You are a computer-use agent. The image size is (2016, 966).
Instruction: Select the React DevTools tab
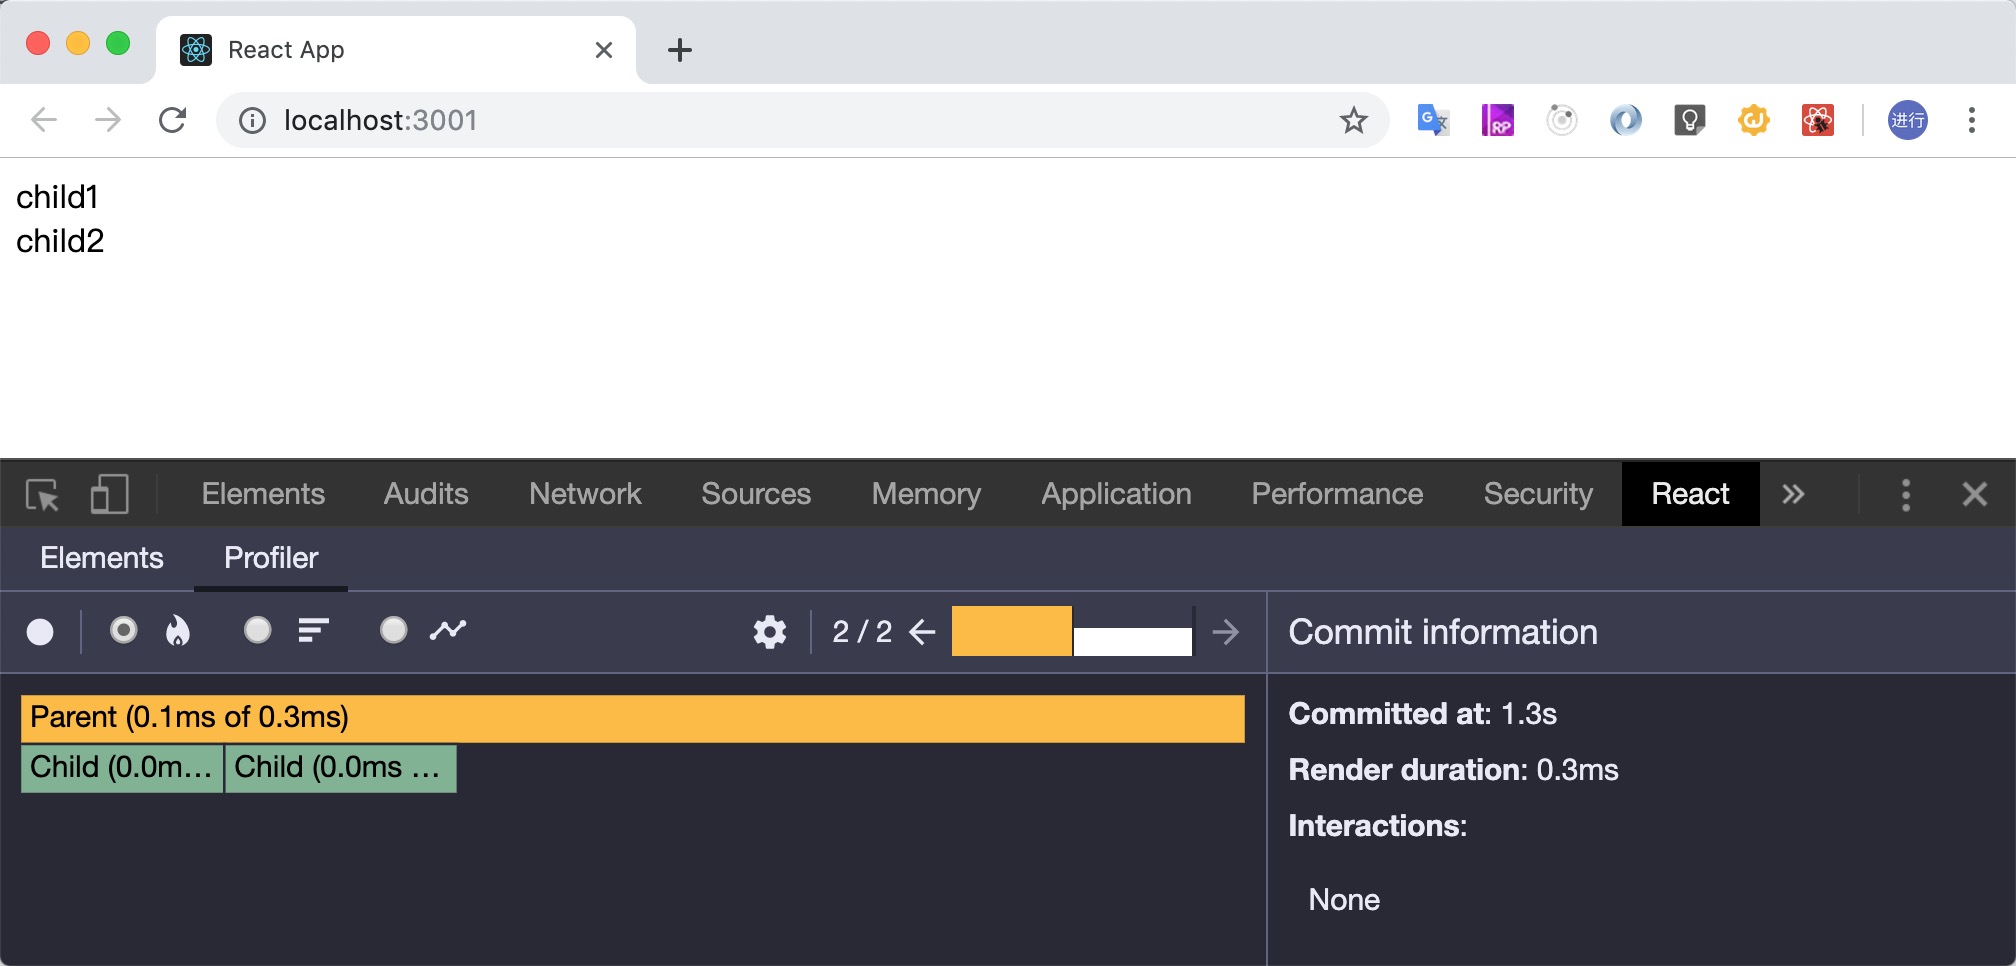[x=1690, y=494]
